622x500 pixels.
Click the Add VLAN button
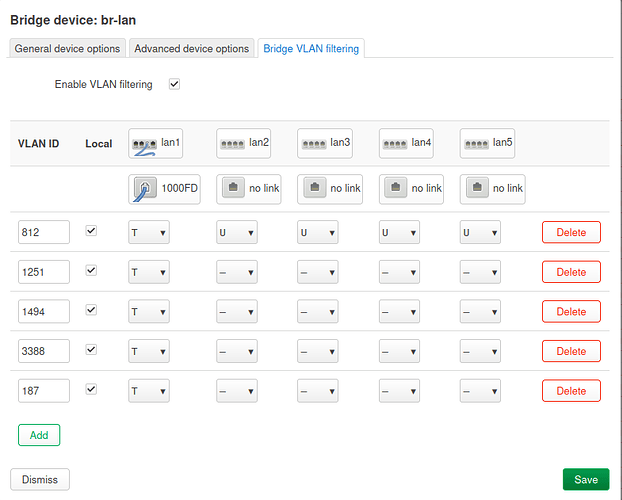tap(39, 435)
